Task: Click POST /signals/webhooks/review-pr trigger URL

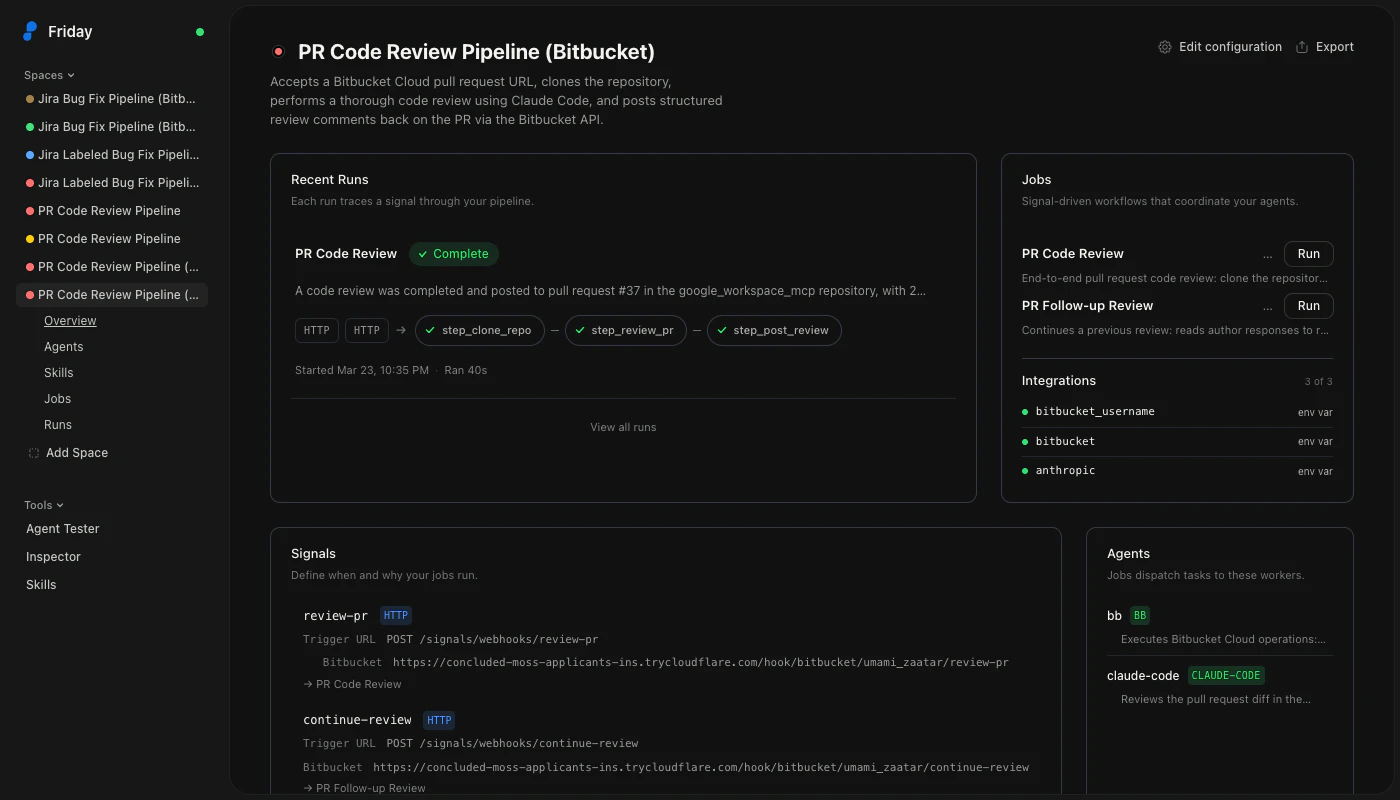Action: pyautogui.click(x=492, y=639)
